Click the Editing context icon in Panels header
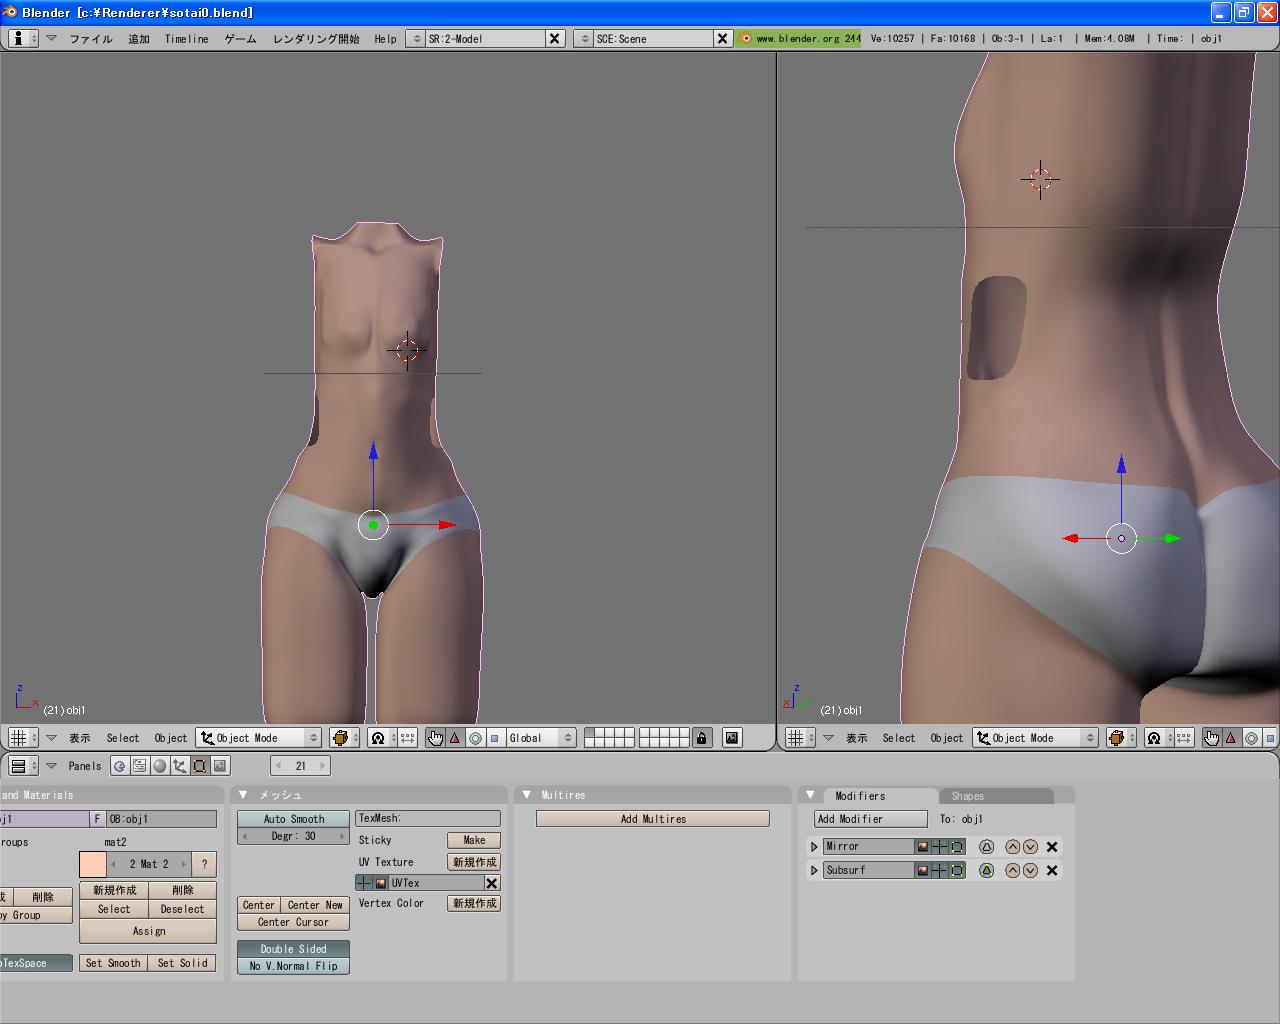The image size is (1280, 1024). click(200, 766)
